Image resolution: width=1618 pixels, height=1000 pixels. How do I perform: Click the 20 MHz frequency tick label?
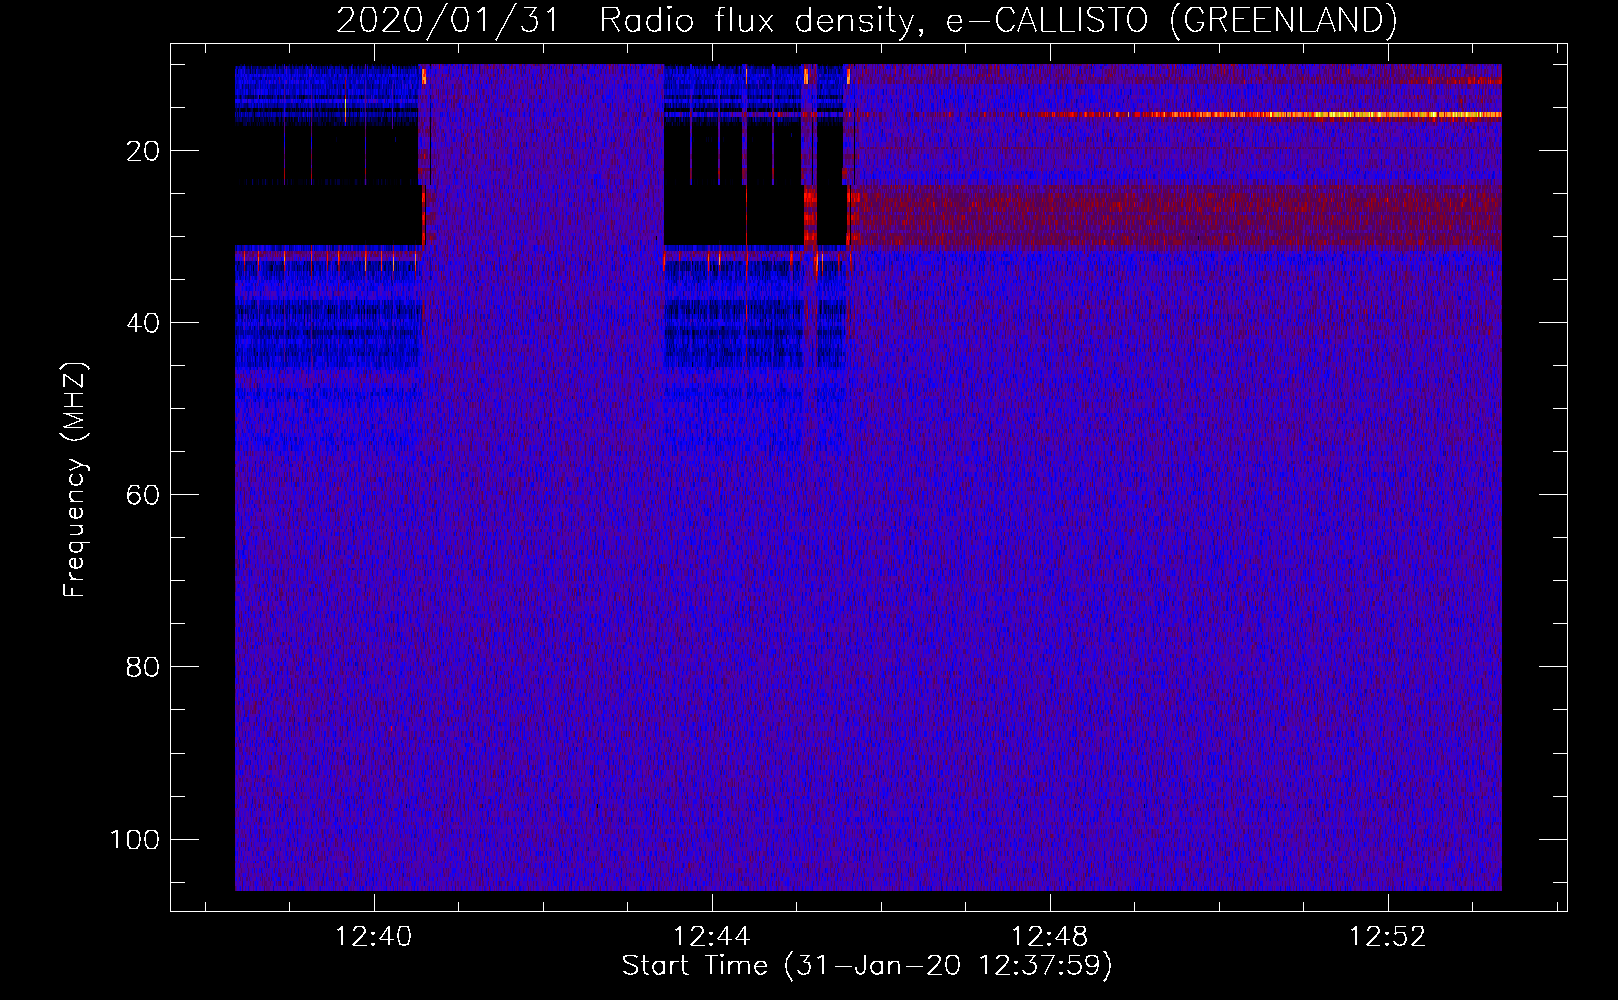point(142,151)
